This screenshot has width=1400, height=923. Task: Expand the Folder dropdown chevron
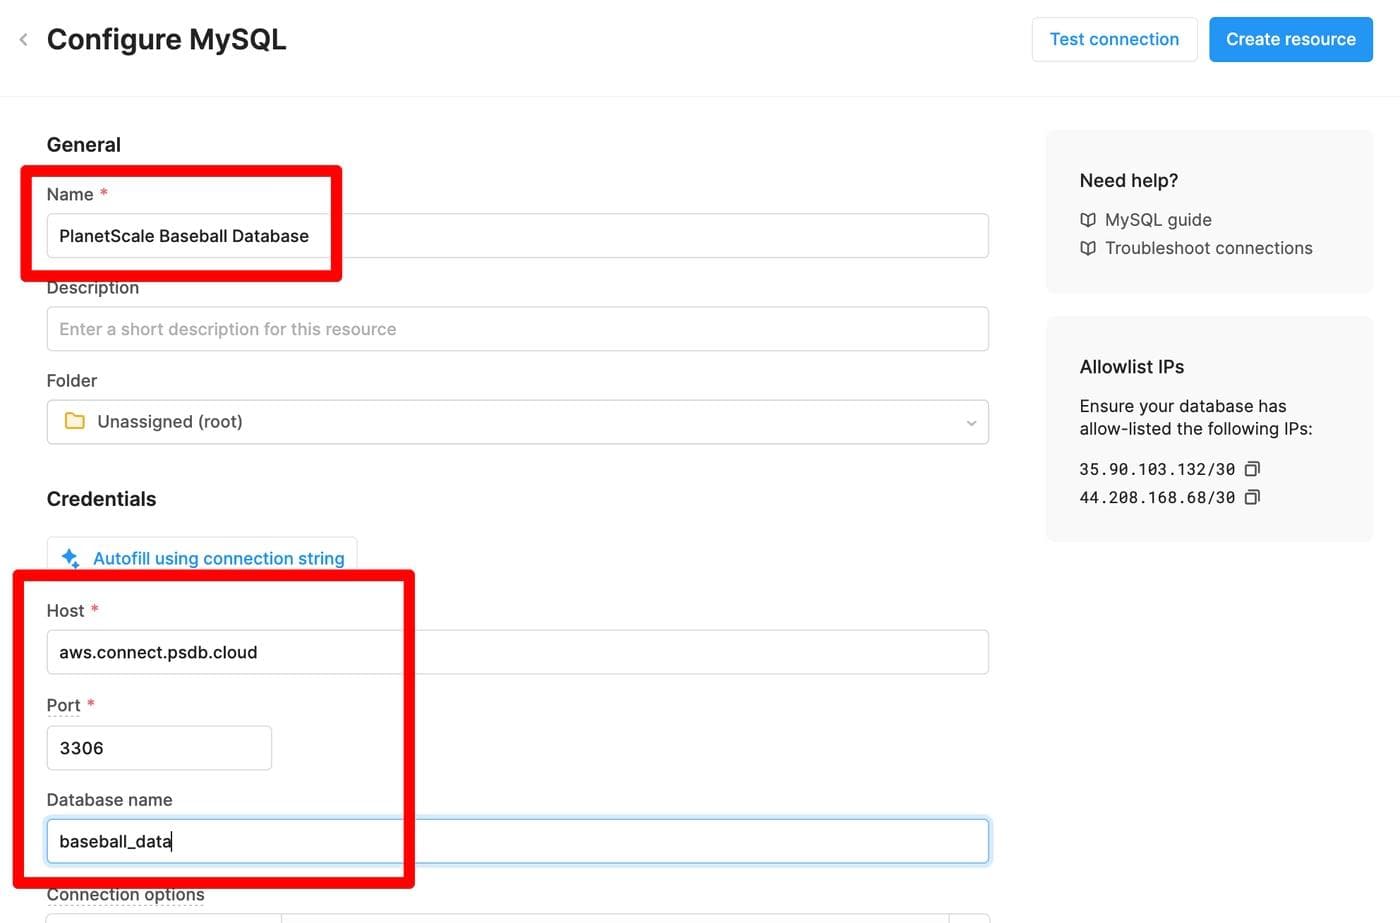click(x=970, y=422)
